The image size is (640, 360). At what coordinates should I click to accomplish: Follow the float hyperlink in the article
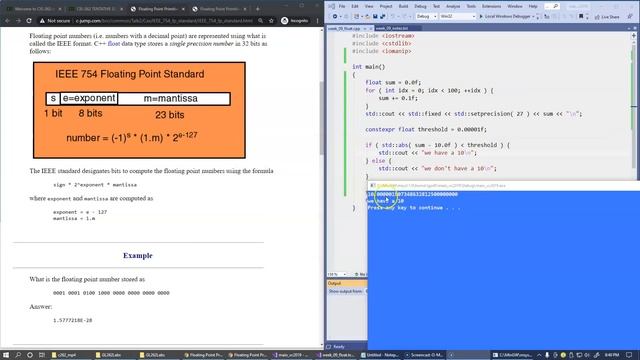click(x=113, y=43)
